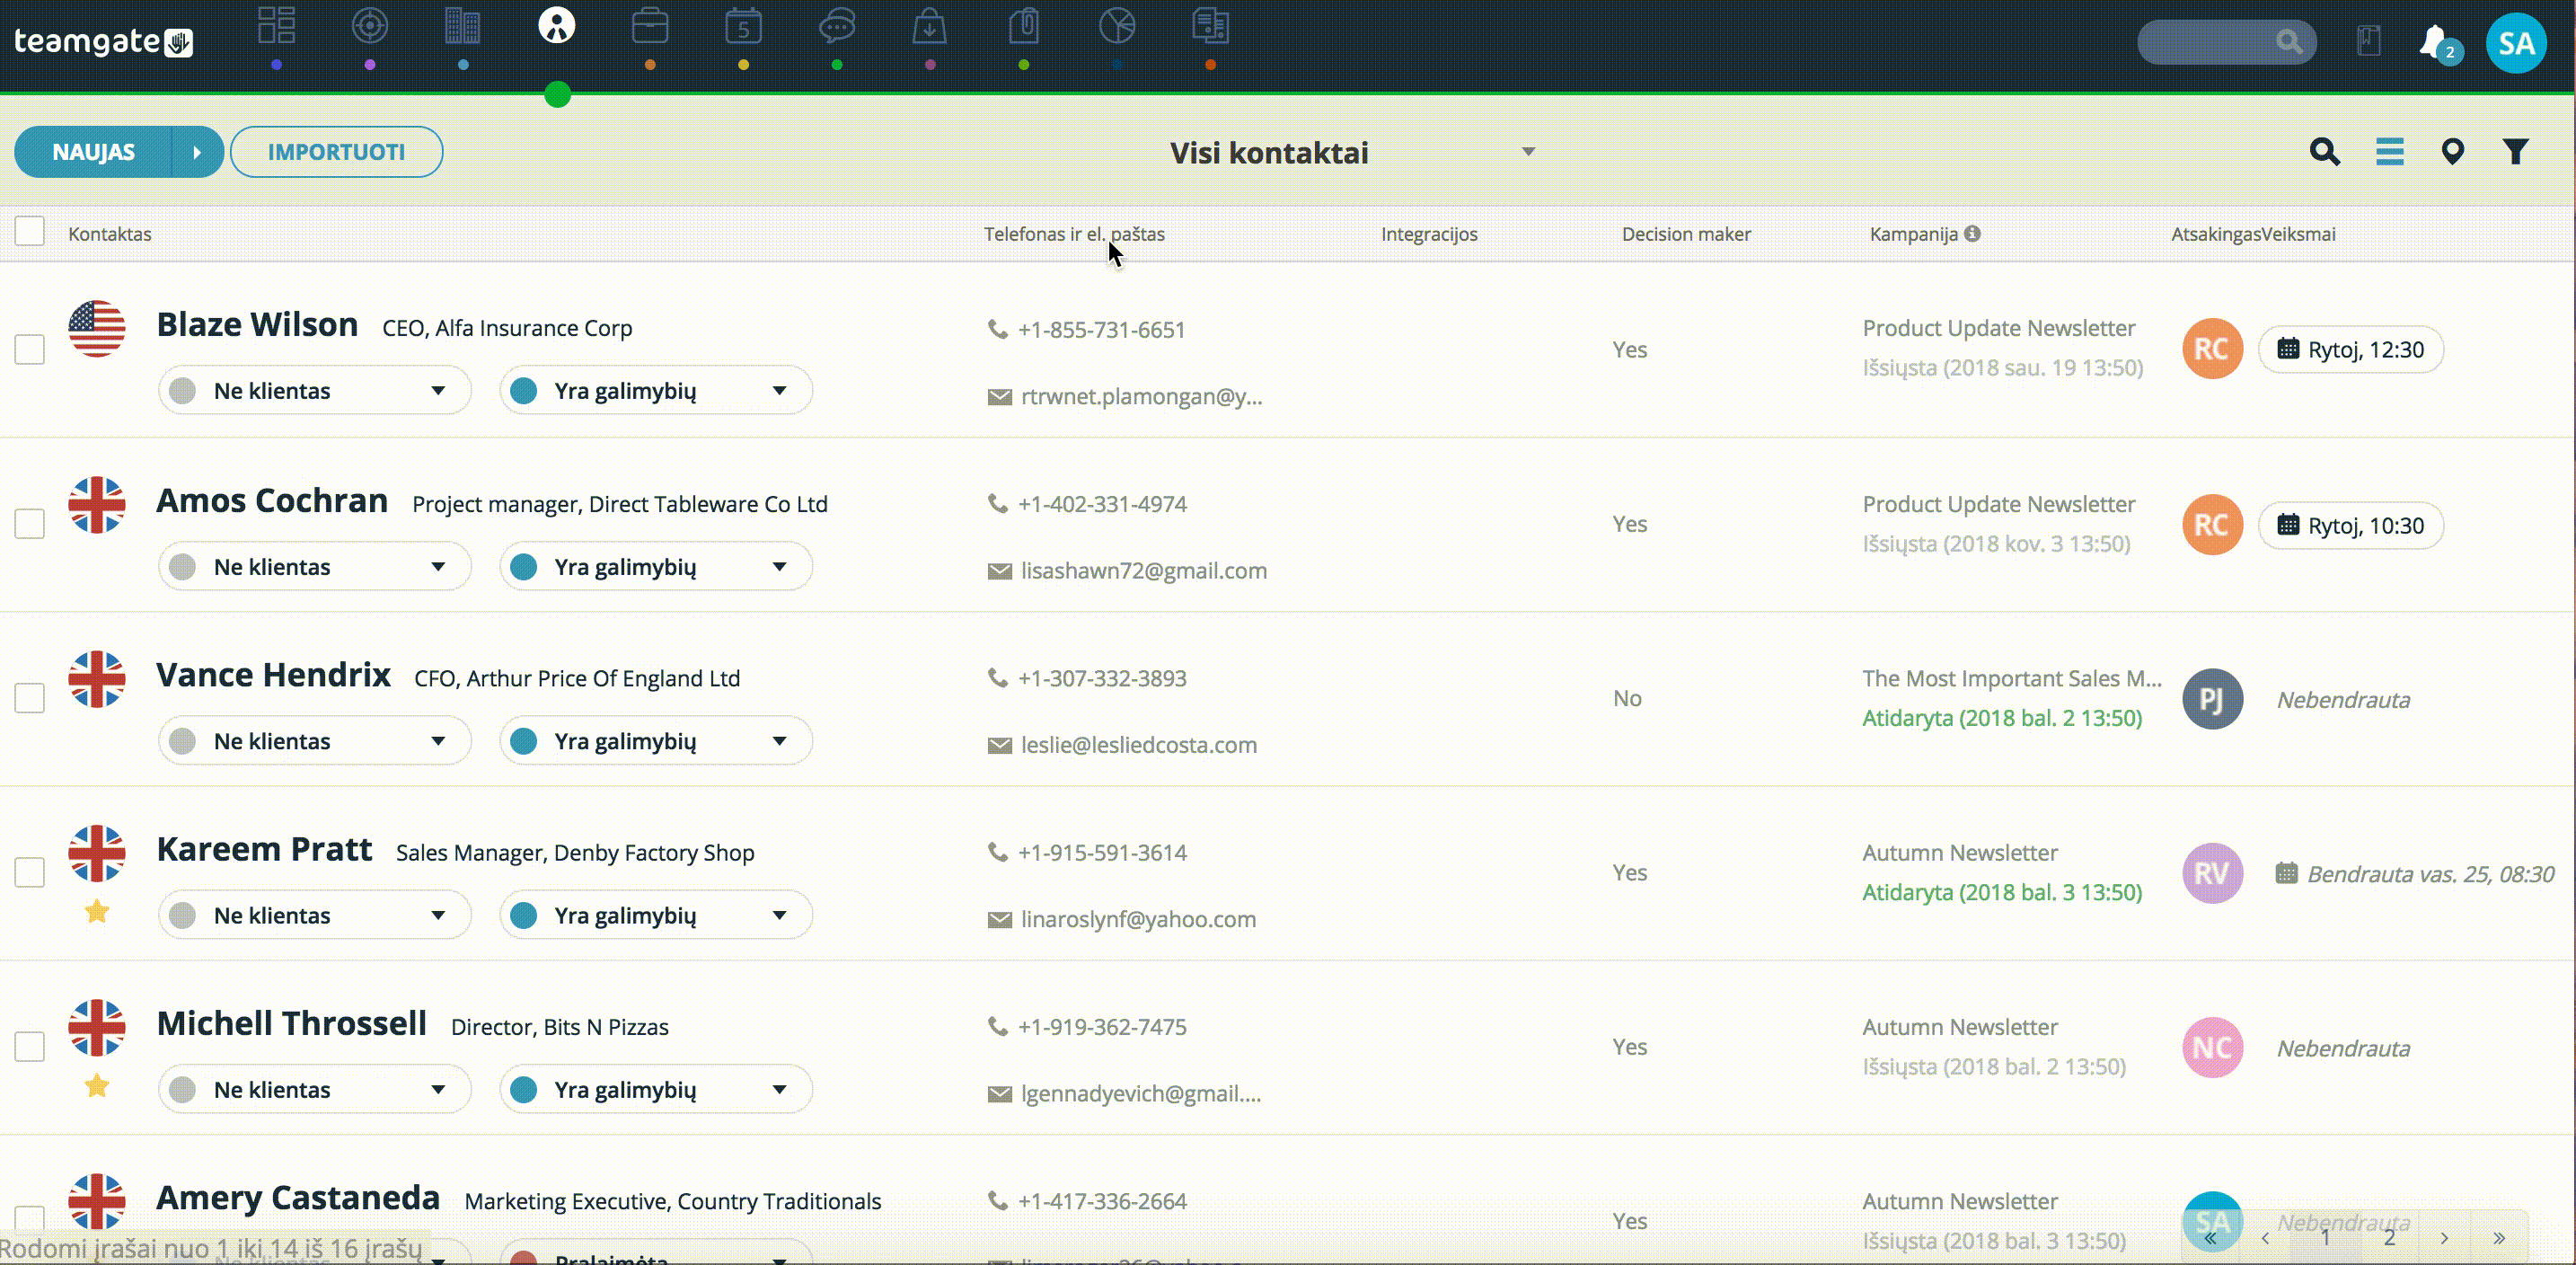Screen dimensions: 2576x1265
Task: Open the leads target icon
Action: [370, 26]
